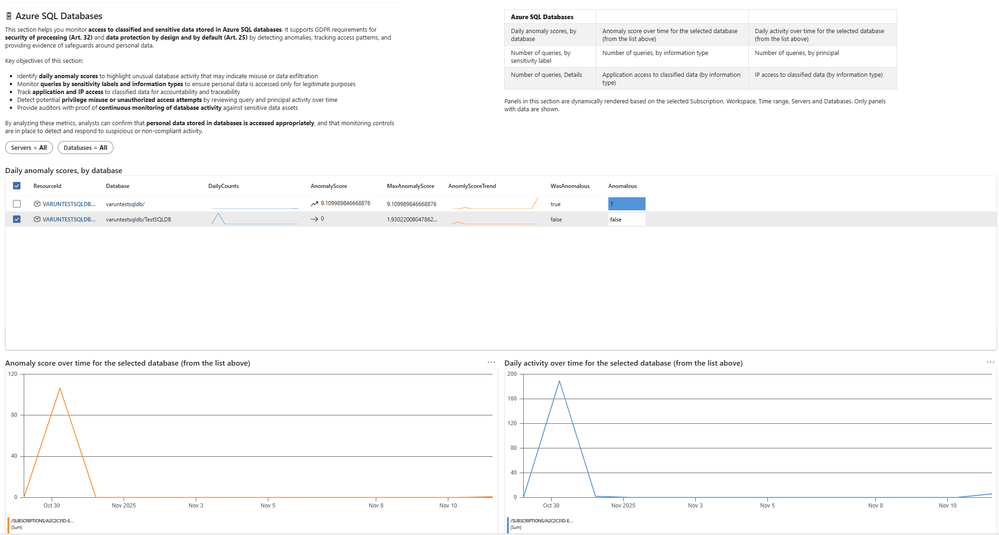Image resolution: width=999 pixels, height=535 pixels.
Task: Open the Databases = All filter
Action: tap(85, 148)
